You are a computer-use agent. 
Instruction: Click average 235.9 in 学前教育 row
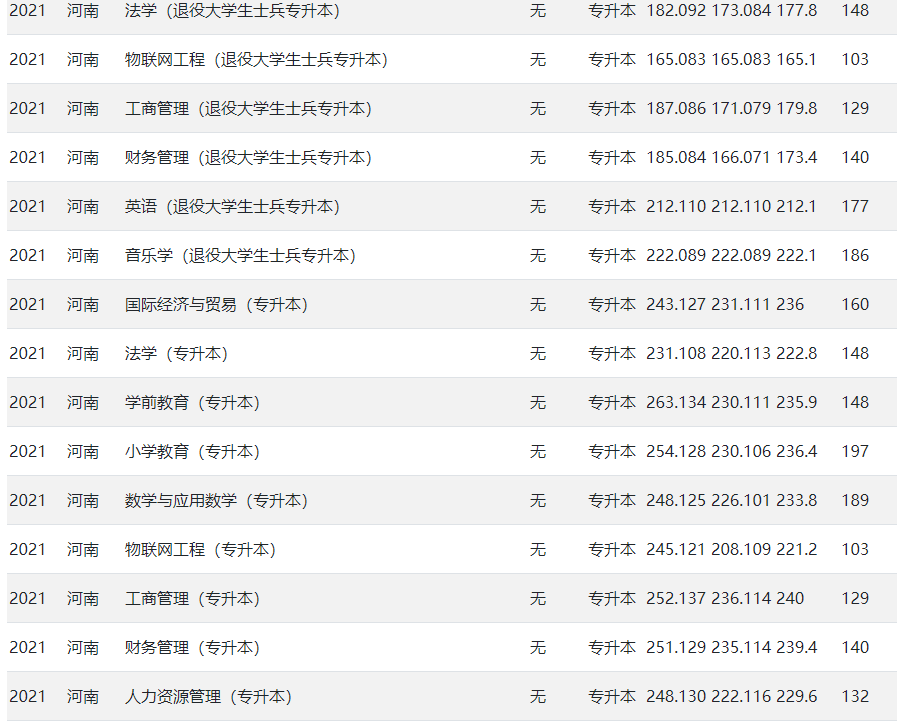[x=796, y=402]
